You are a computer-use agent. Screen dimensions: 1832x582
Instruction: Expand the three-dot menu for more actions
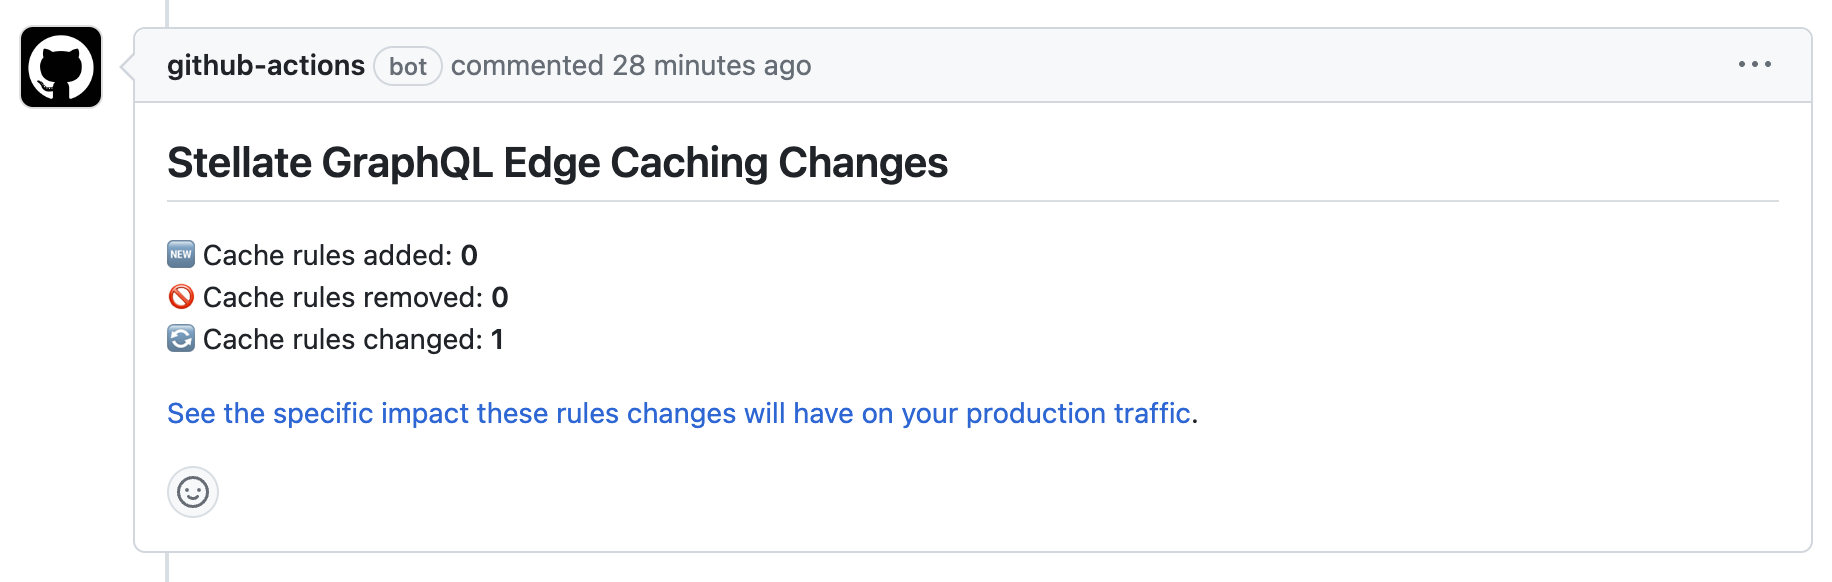pyautogui.click(x=1757, y=64)
